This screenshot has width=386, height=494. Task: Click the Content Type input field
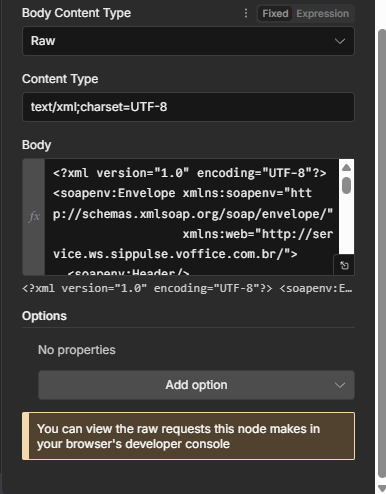pos(188,107)
